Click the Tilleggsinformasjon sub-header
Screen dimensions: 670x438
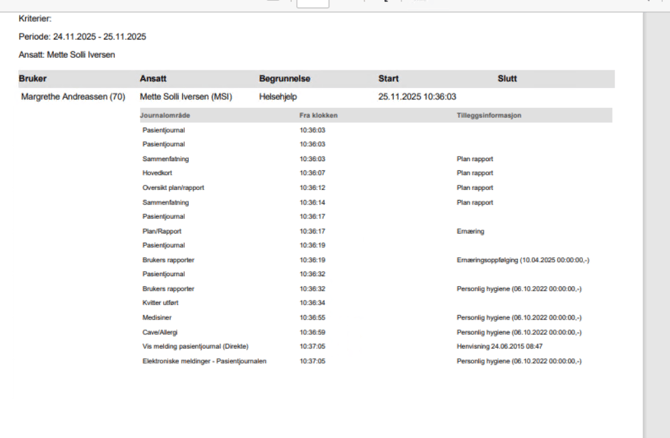pos(489,115)
